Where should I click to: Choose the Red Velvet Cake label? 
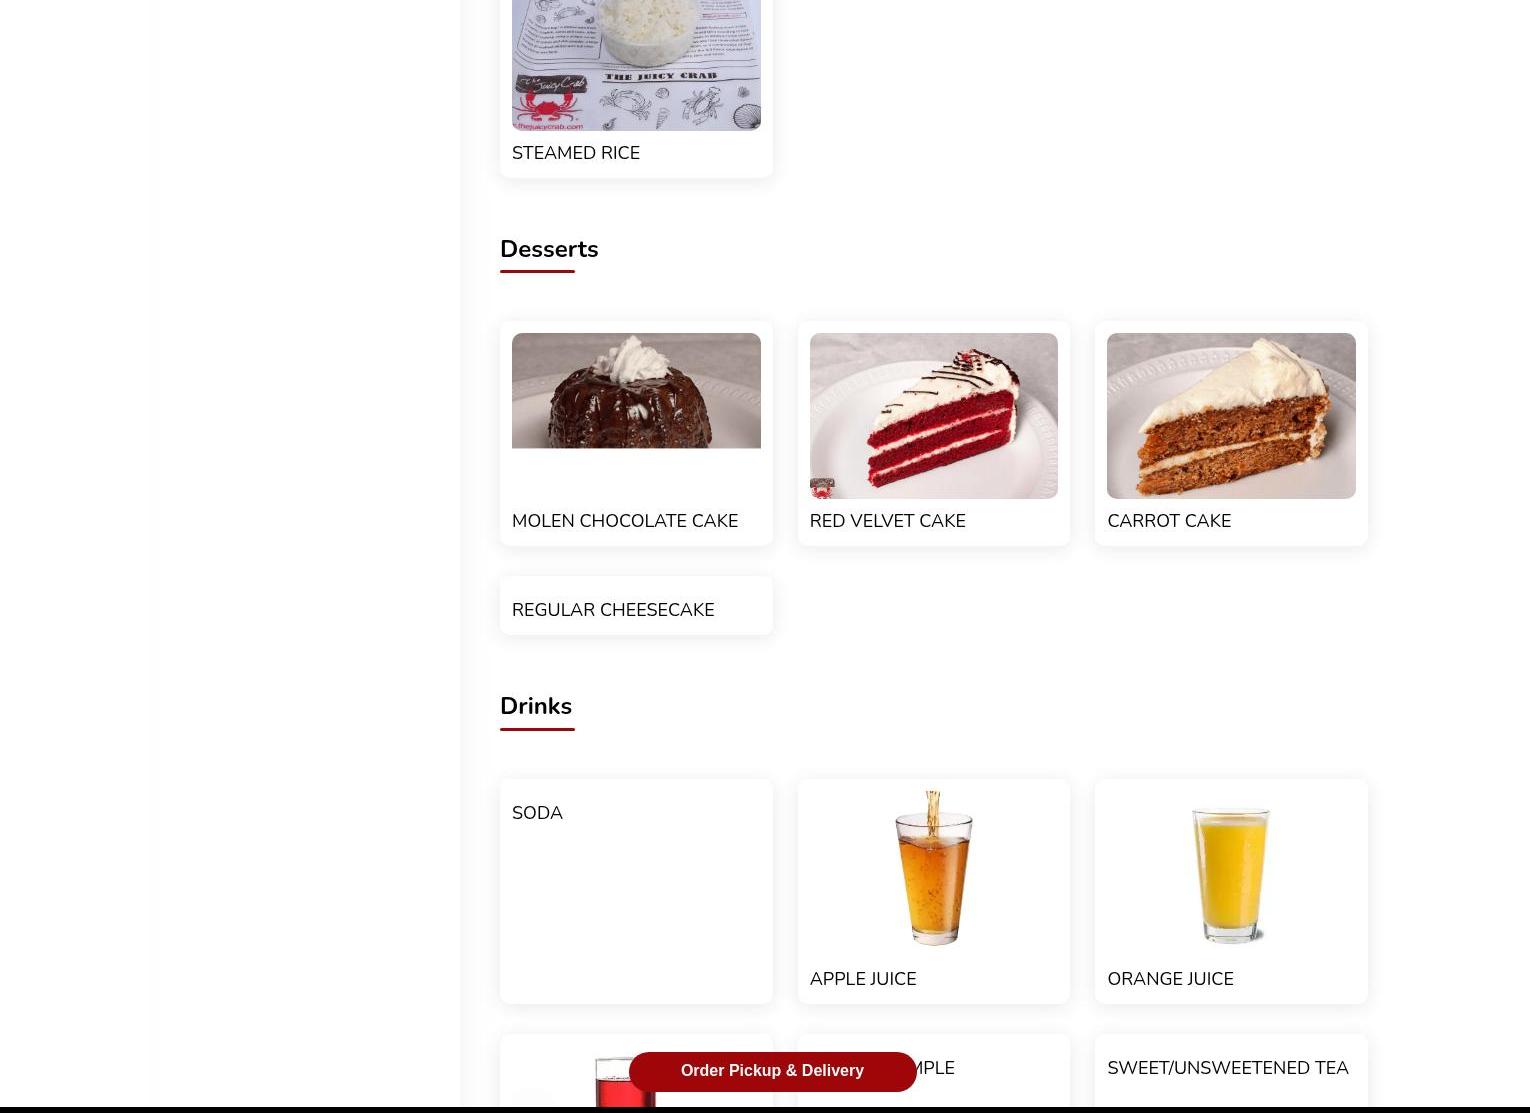click(887, 521)
